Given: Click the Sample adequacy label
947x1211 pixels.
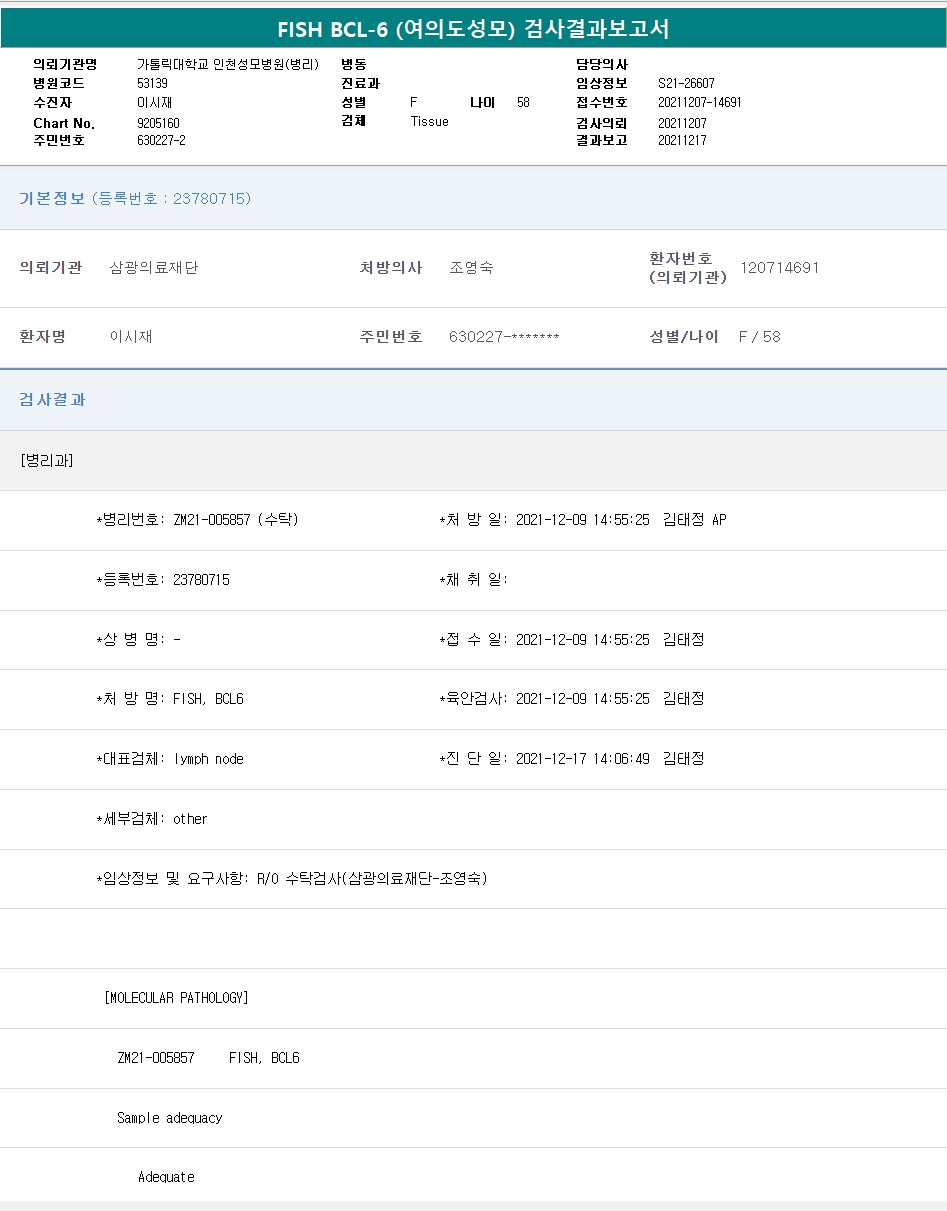Looking at the screenshot, I should [169, 1118].
